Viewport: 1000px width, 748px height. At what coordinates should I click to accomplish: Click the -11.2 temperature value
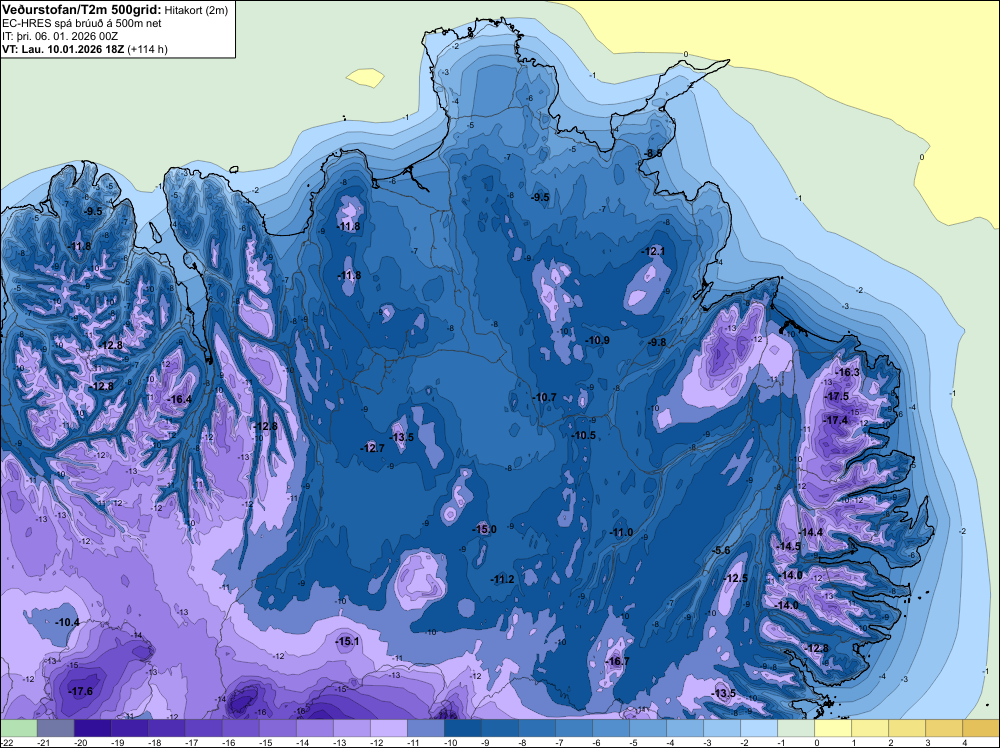click(x=503, y=579)
